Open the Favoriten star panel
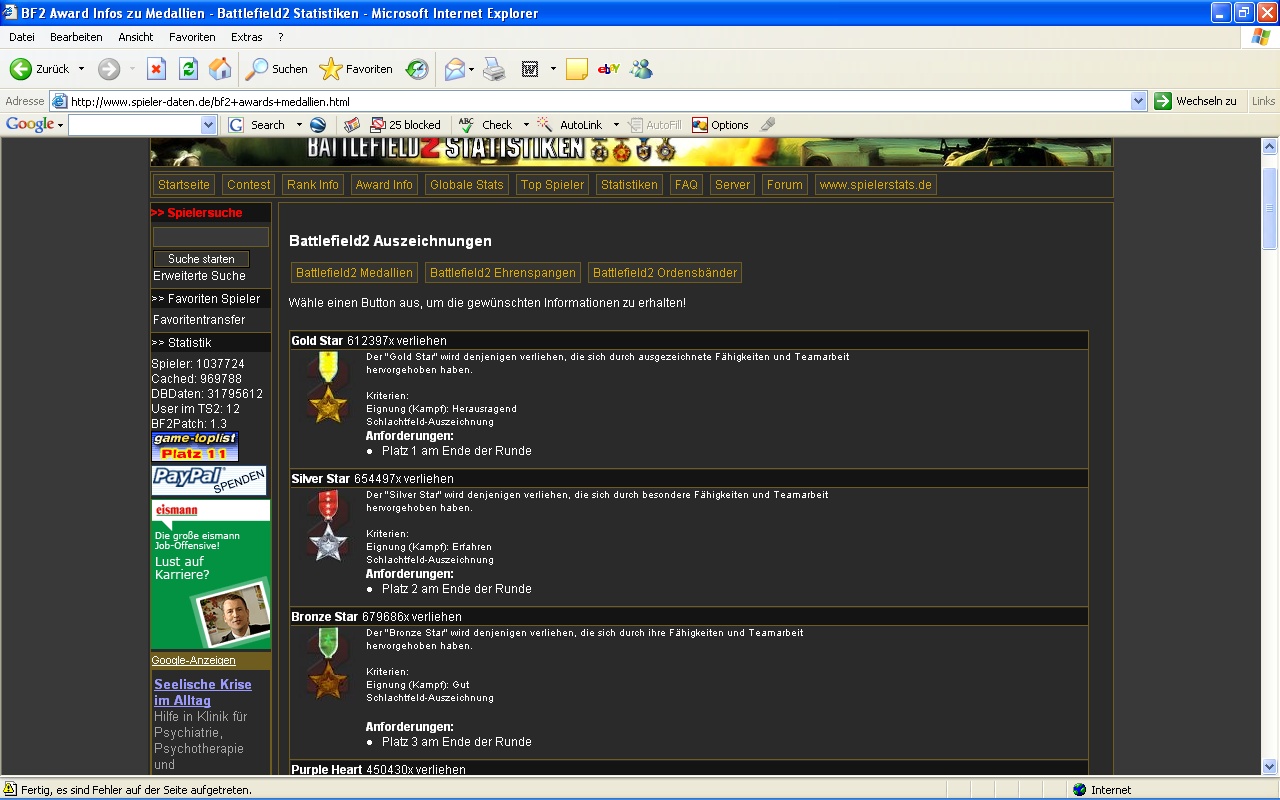Image resolution: width=1280 pixels, height=800 pixels. coord(356,69)
